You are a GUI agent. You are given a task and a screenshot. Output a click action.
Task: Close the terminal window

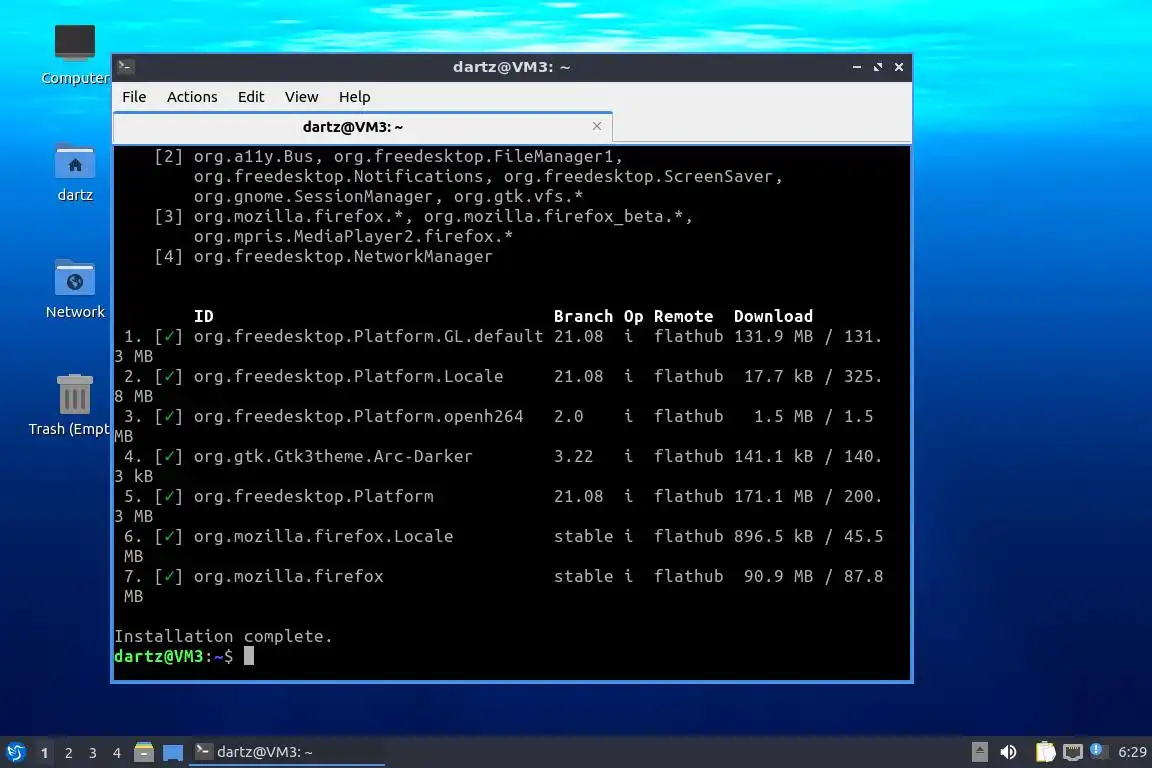click(x=899, y=67)
